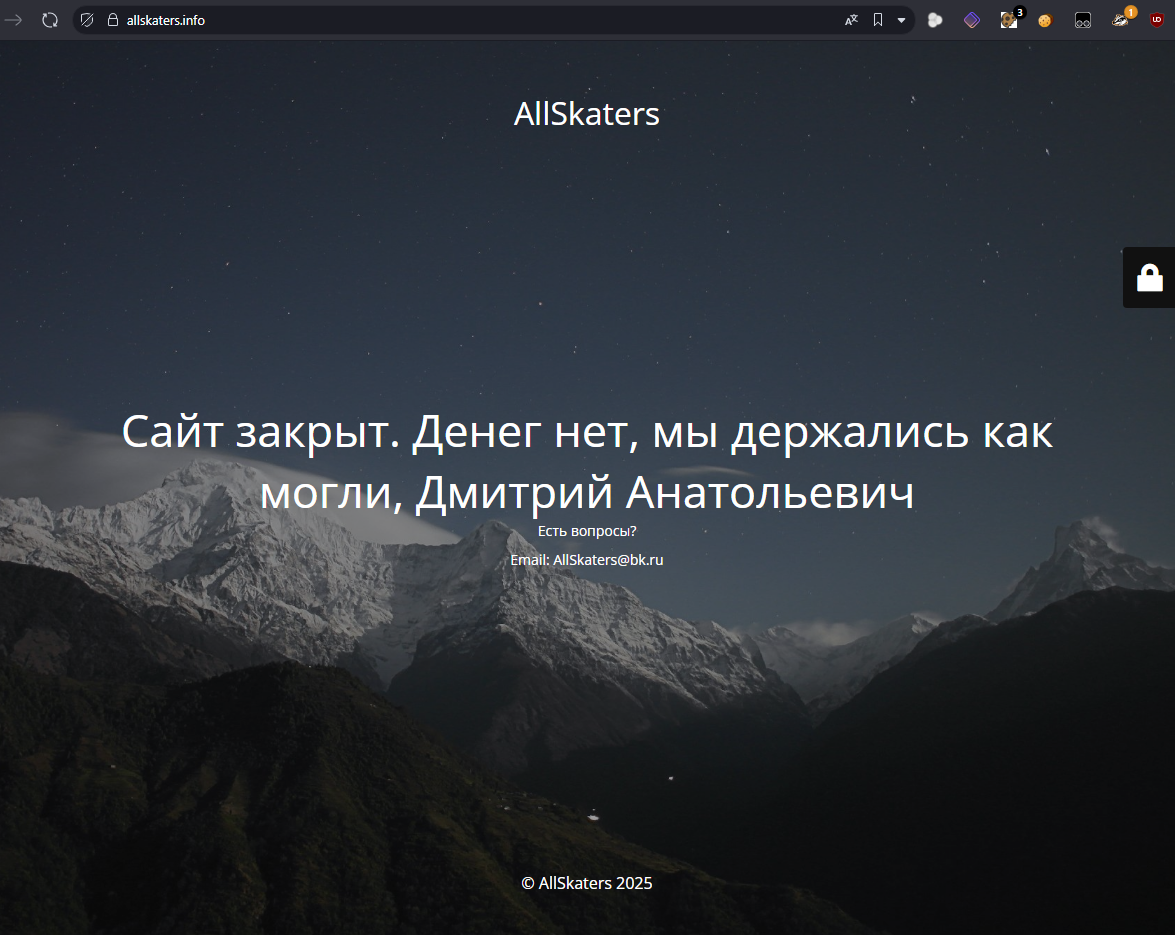Open the dark reader glasses extension

pyautogui.click(x=1083, y=20)
